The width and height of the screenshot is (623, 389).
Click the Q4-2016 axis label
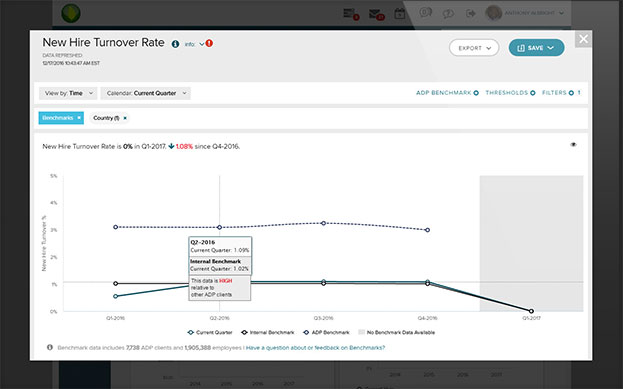click(427, 318)
